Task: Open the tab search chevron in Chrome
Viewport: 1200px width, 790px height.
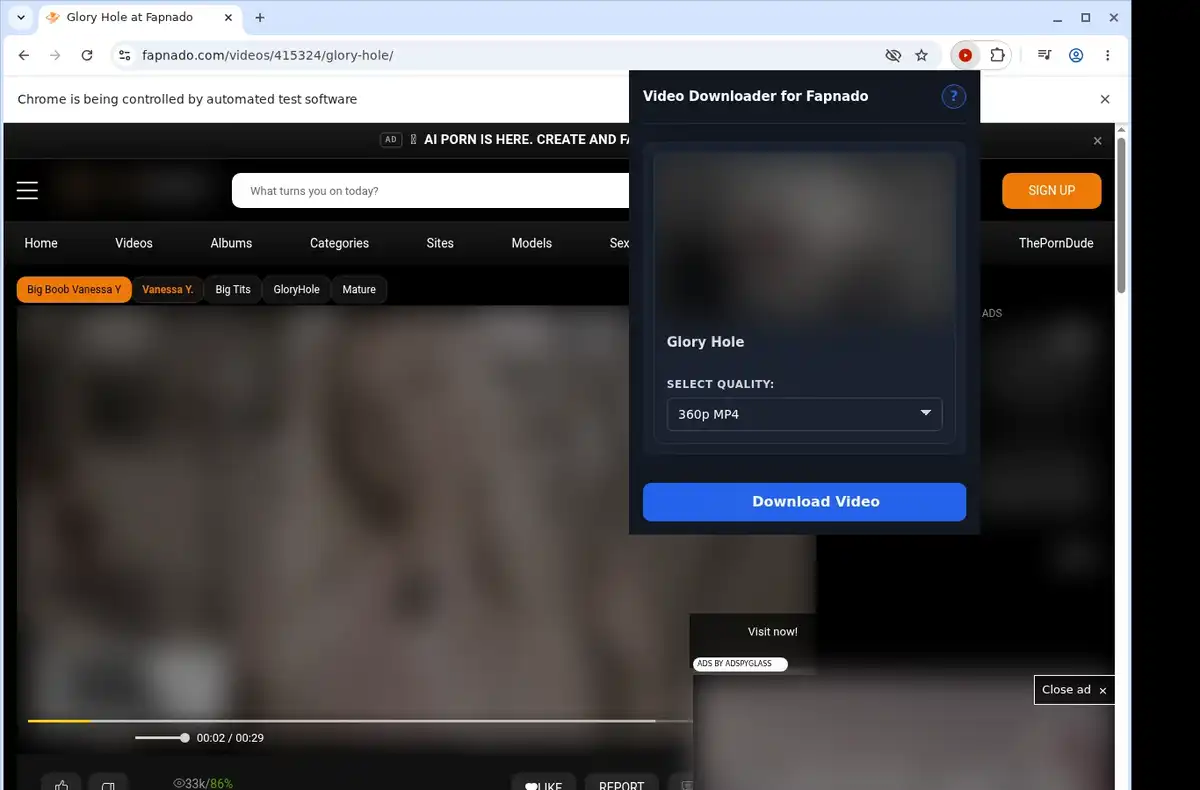Action: click(x=21, y=18)
